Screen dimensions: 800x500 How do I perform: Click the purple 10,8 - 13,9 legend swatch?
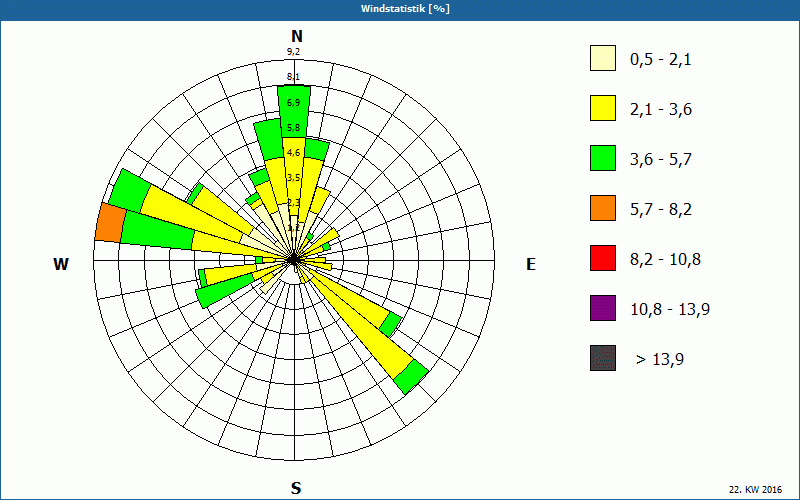603,308
